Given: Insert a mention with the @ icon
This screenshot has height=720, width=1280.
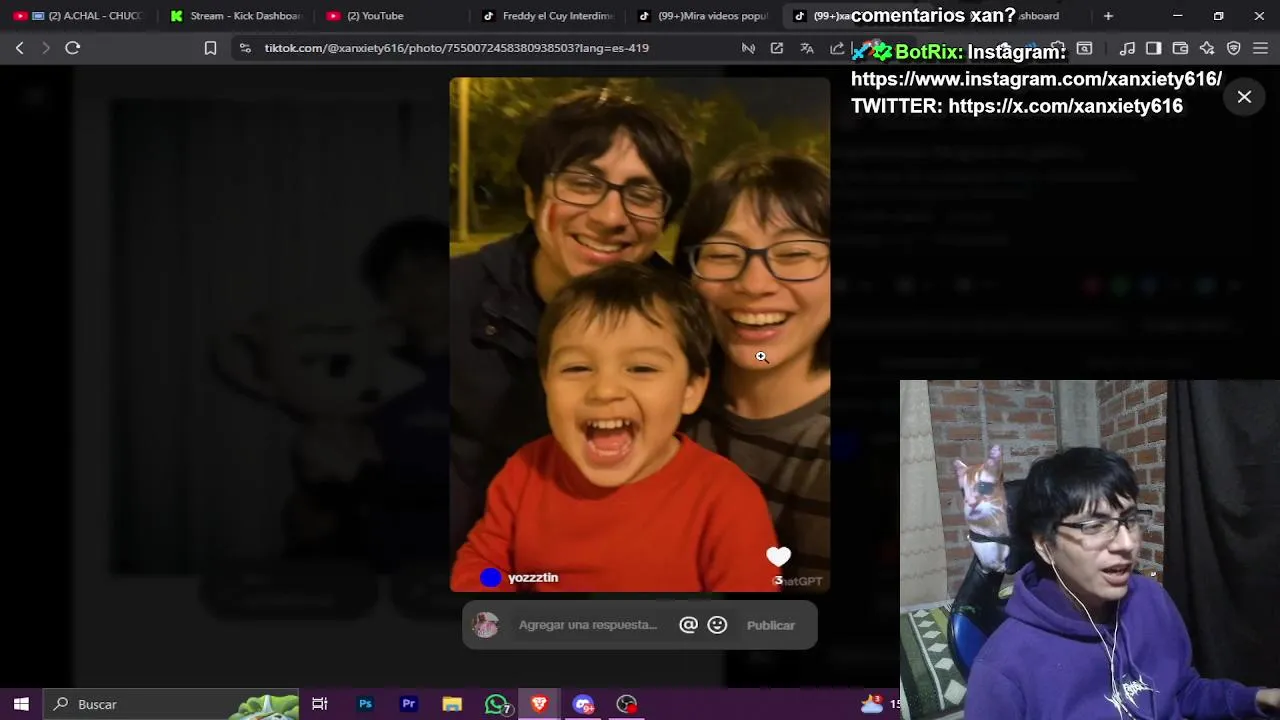Looking at the screenshot, I should tap(688, 625).
